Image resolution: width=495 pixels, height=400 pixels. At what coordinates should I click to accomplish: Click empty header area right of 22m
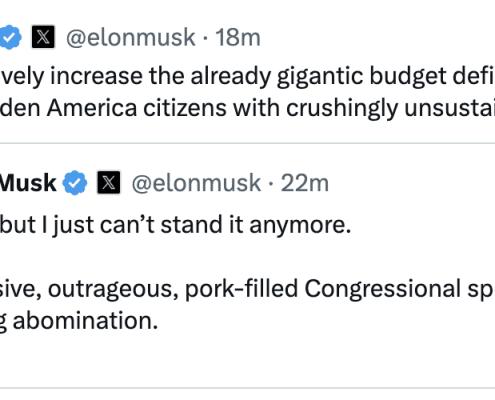(x=412, y=183)
